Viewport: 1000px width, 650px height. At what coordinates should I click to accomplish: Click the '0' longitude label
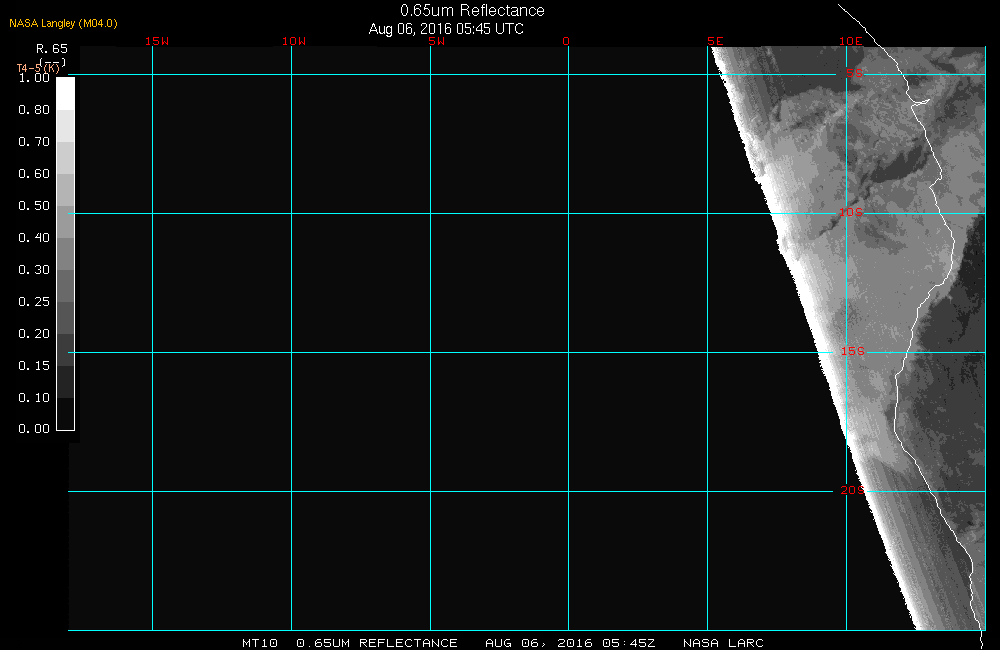[566, 41]
